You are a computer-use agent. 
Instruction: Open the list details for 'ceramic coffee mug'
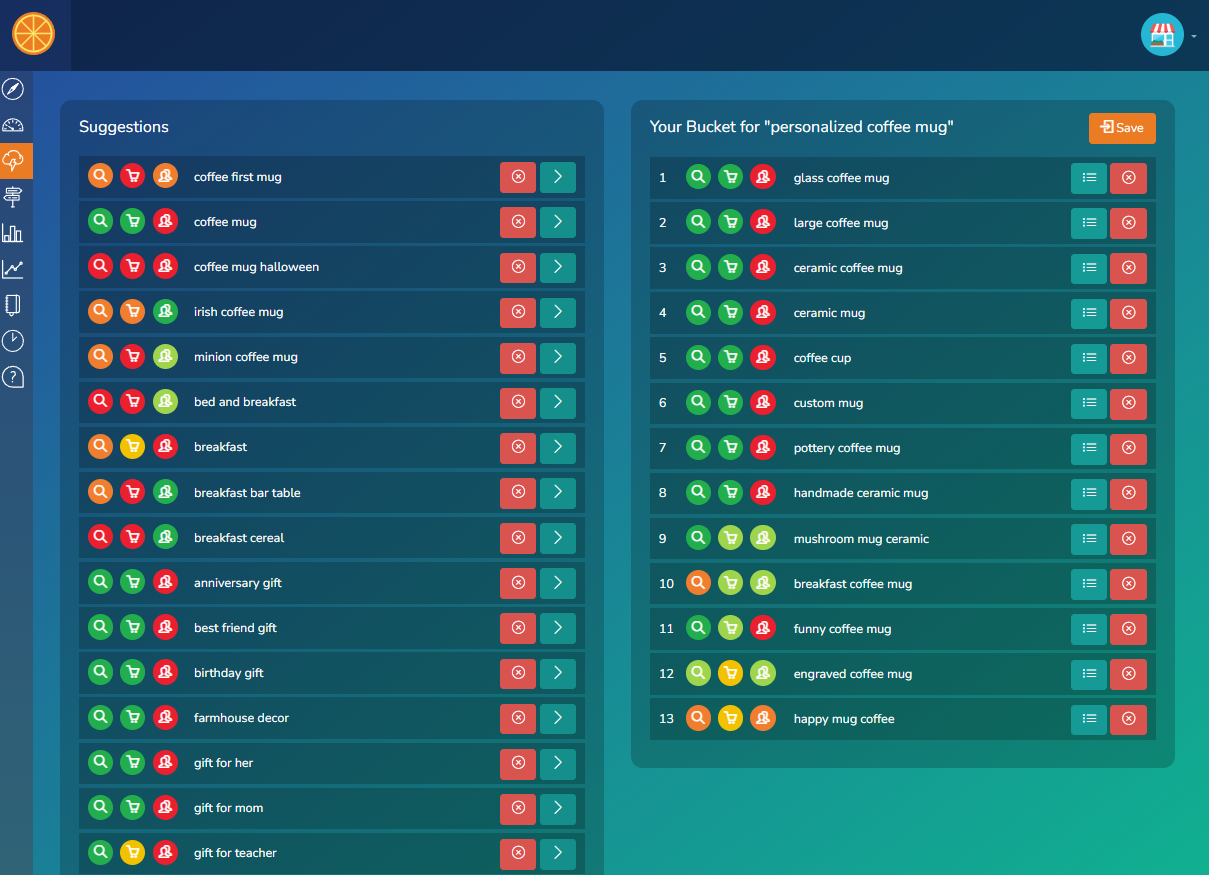[1089, 268]
